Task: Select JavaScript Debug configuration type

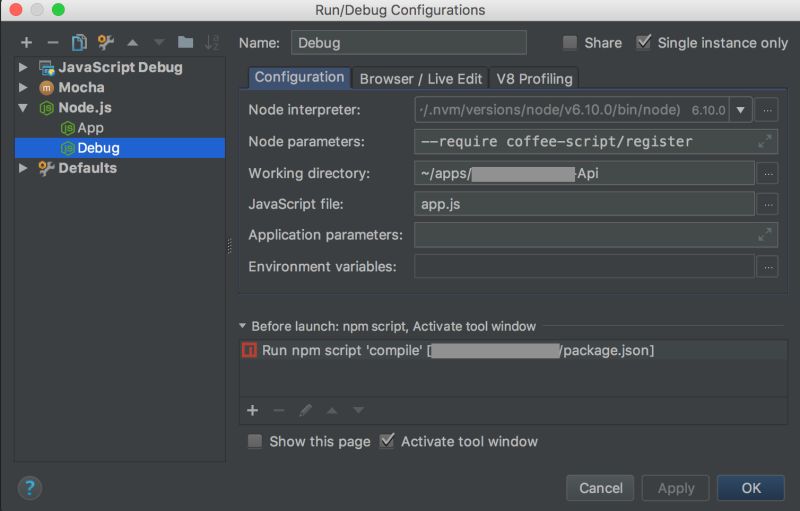Action: pyautogui.click(x=120, y=67)
